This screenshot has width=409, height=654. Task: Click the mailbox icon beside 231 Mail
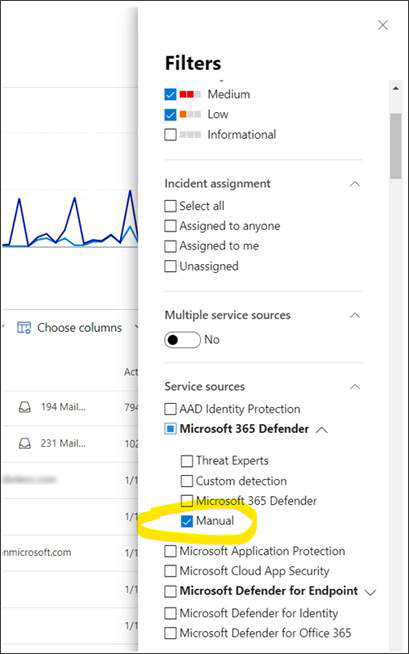tap(25, 443)
